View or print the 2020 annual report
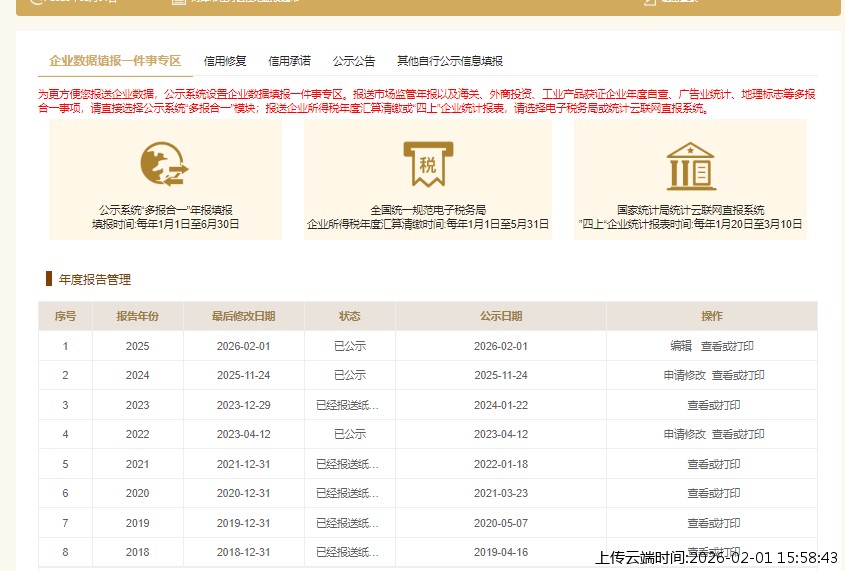Screen dimensions: 845x571 coord(713,494)
